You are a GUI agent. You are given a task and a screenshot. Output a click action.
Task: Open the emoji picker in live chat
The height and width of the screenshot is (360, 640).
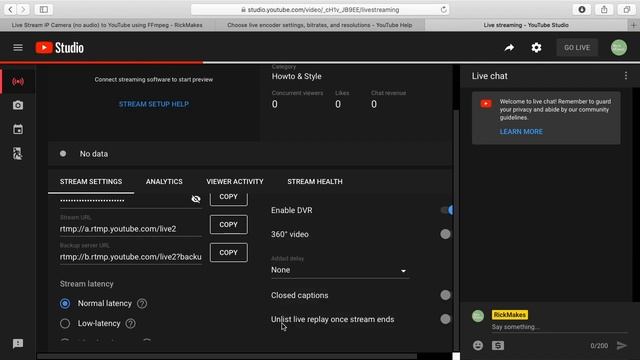478,346
